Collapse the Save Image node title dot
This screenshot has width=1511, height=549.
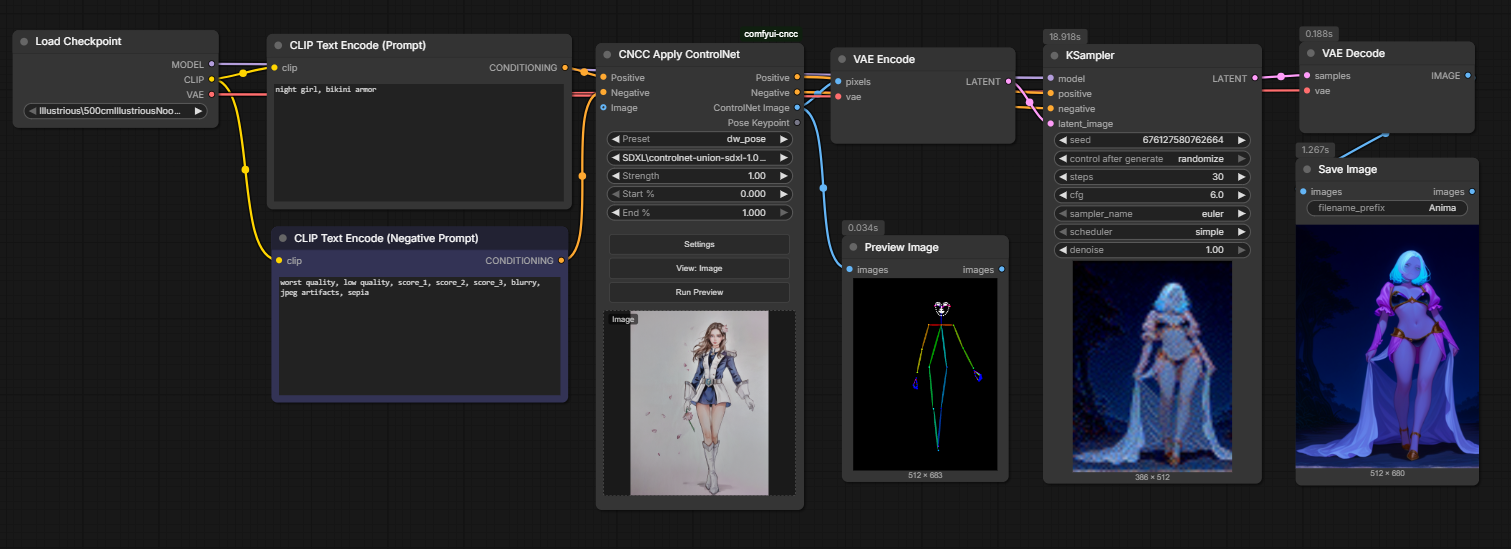tap(1307, 169)
